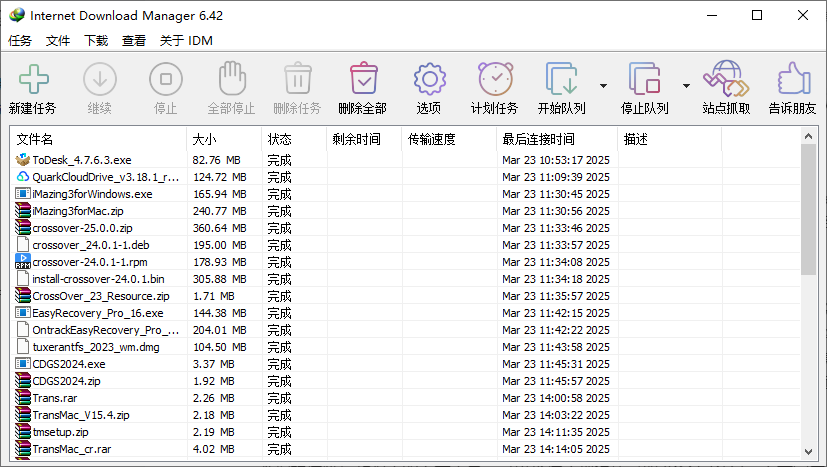Click the crossover_24.0.1-1.deb blank file icon
The height and width of the screenshot is (467, 827).
[x=23, y=244]
